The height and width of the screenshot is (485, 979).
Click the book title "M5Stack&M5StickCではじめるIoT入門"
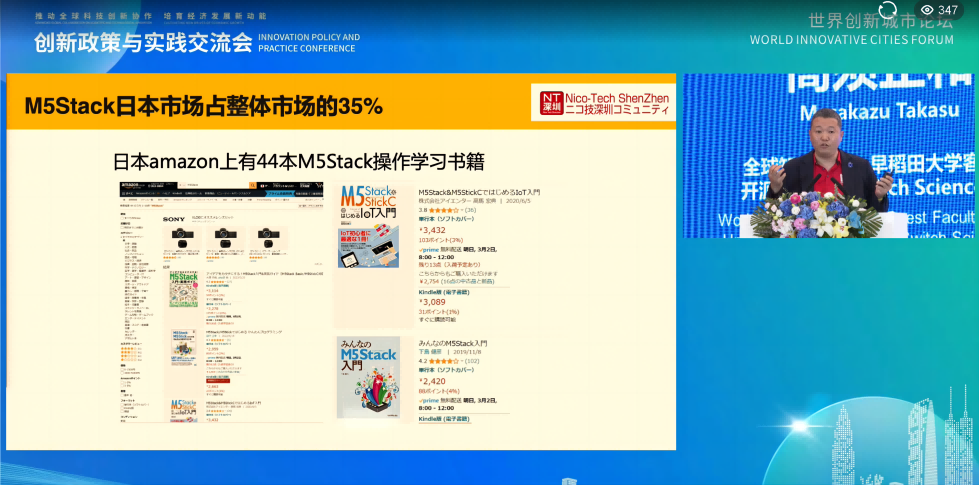479,192
